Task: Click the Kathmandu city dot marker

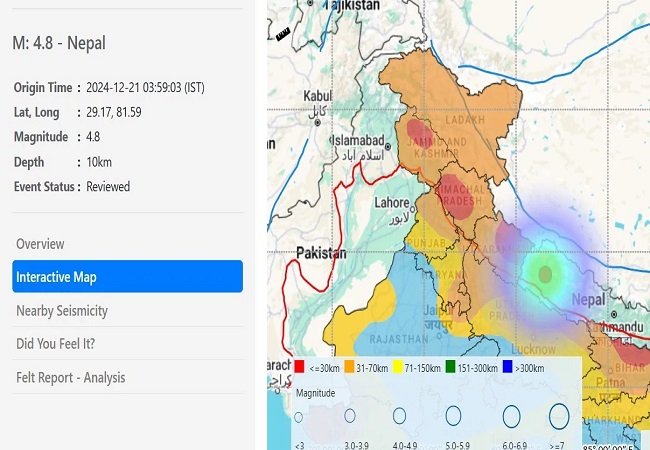Action: coord(614,314)
